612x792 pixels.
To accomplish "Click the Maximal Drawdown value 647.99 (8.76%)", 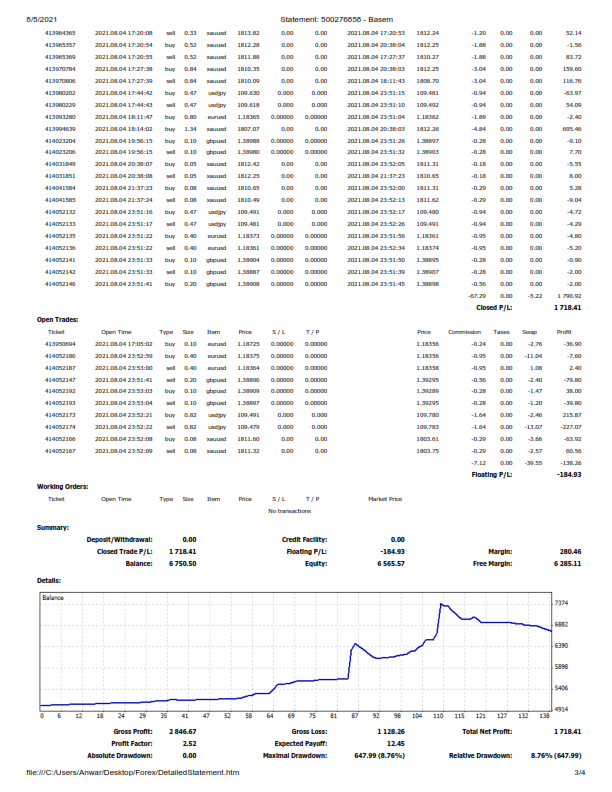I will pos(380,756).
